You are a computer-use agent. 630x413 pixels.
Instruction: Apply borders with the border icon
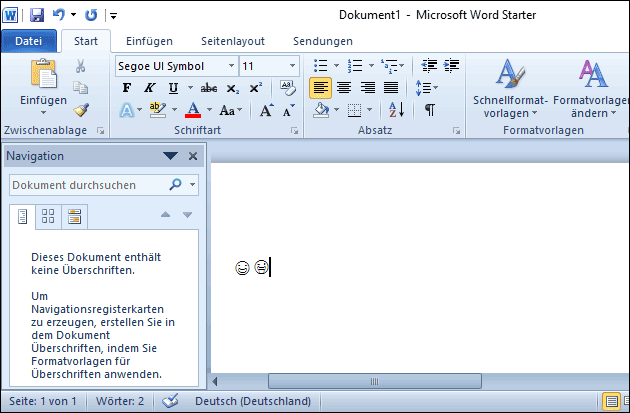354,110
